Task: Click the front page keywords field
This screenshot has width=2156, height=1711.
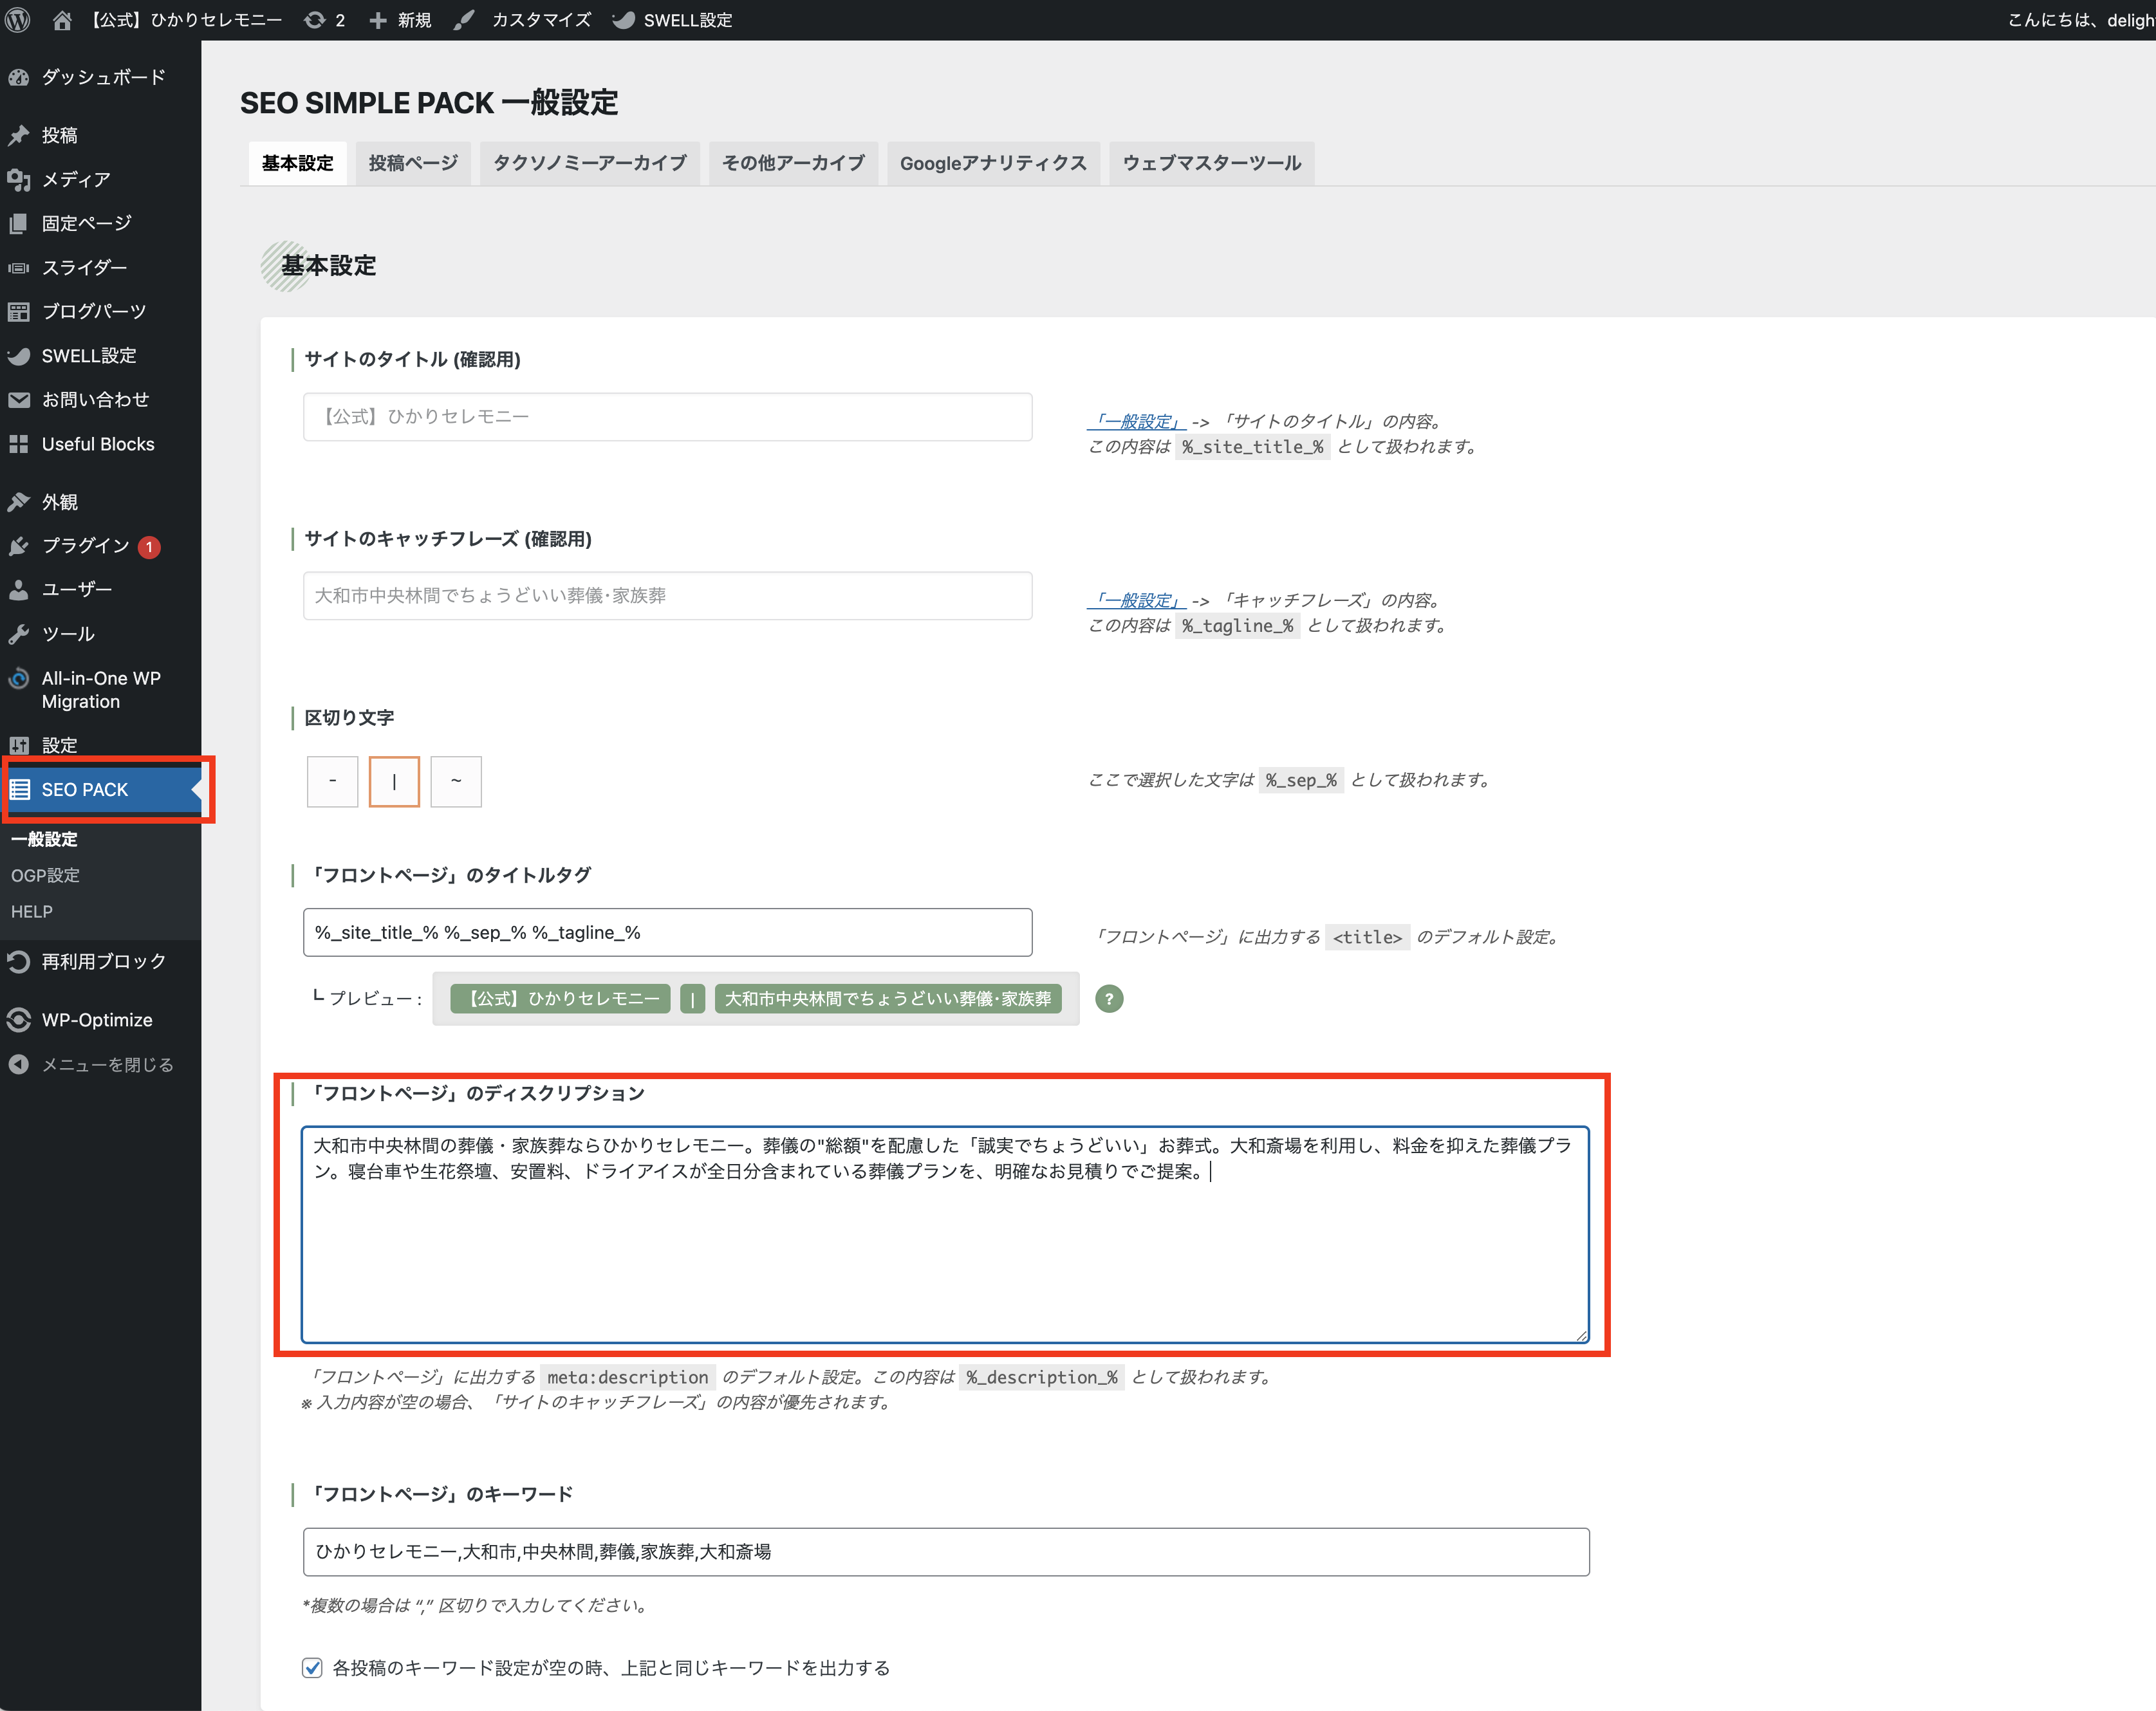Action: (946, 1551)
